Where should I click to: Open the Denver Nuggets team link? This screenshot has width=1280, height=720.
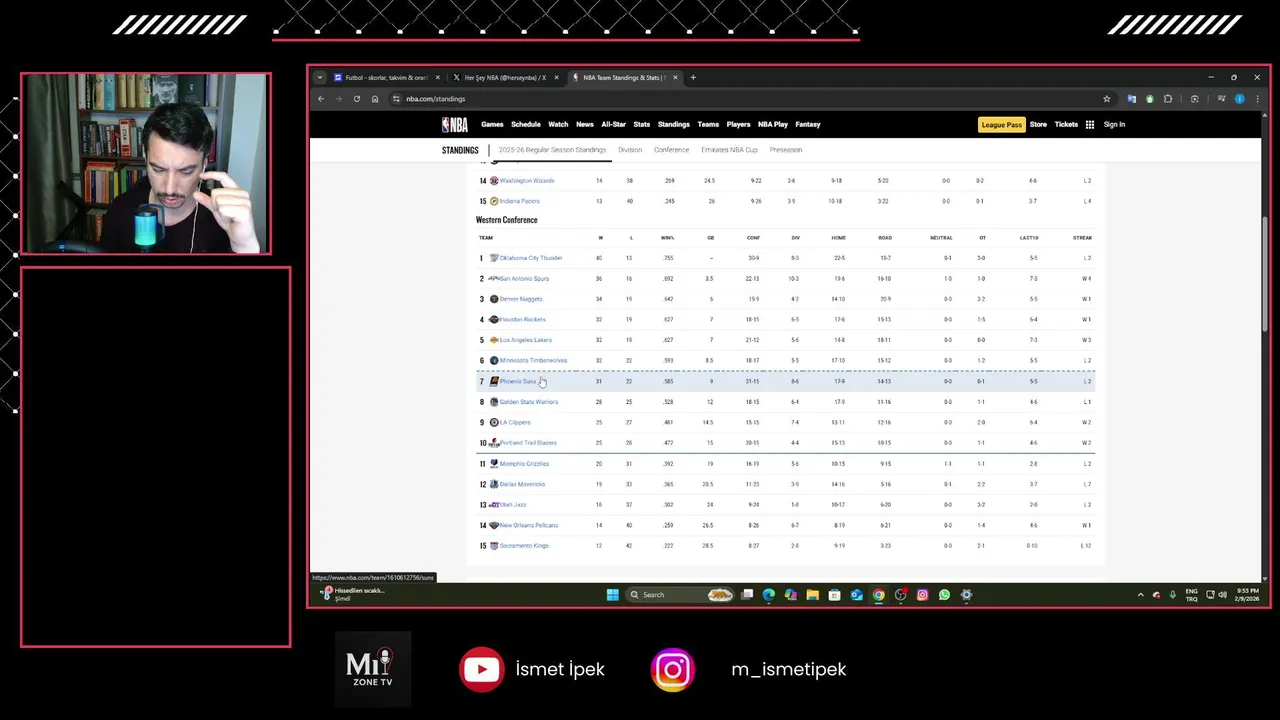click(x=521, y=299)
